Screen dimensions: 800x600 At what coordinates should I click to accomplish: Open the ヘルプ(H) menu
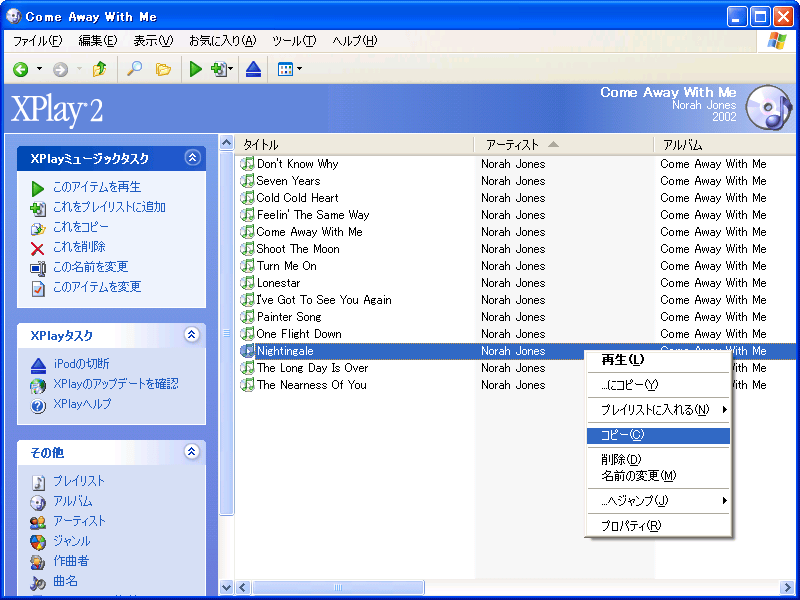point(355,41)
